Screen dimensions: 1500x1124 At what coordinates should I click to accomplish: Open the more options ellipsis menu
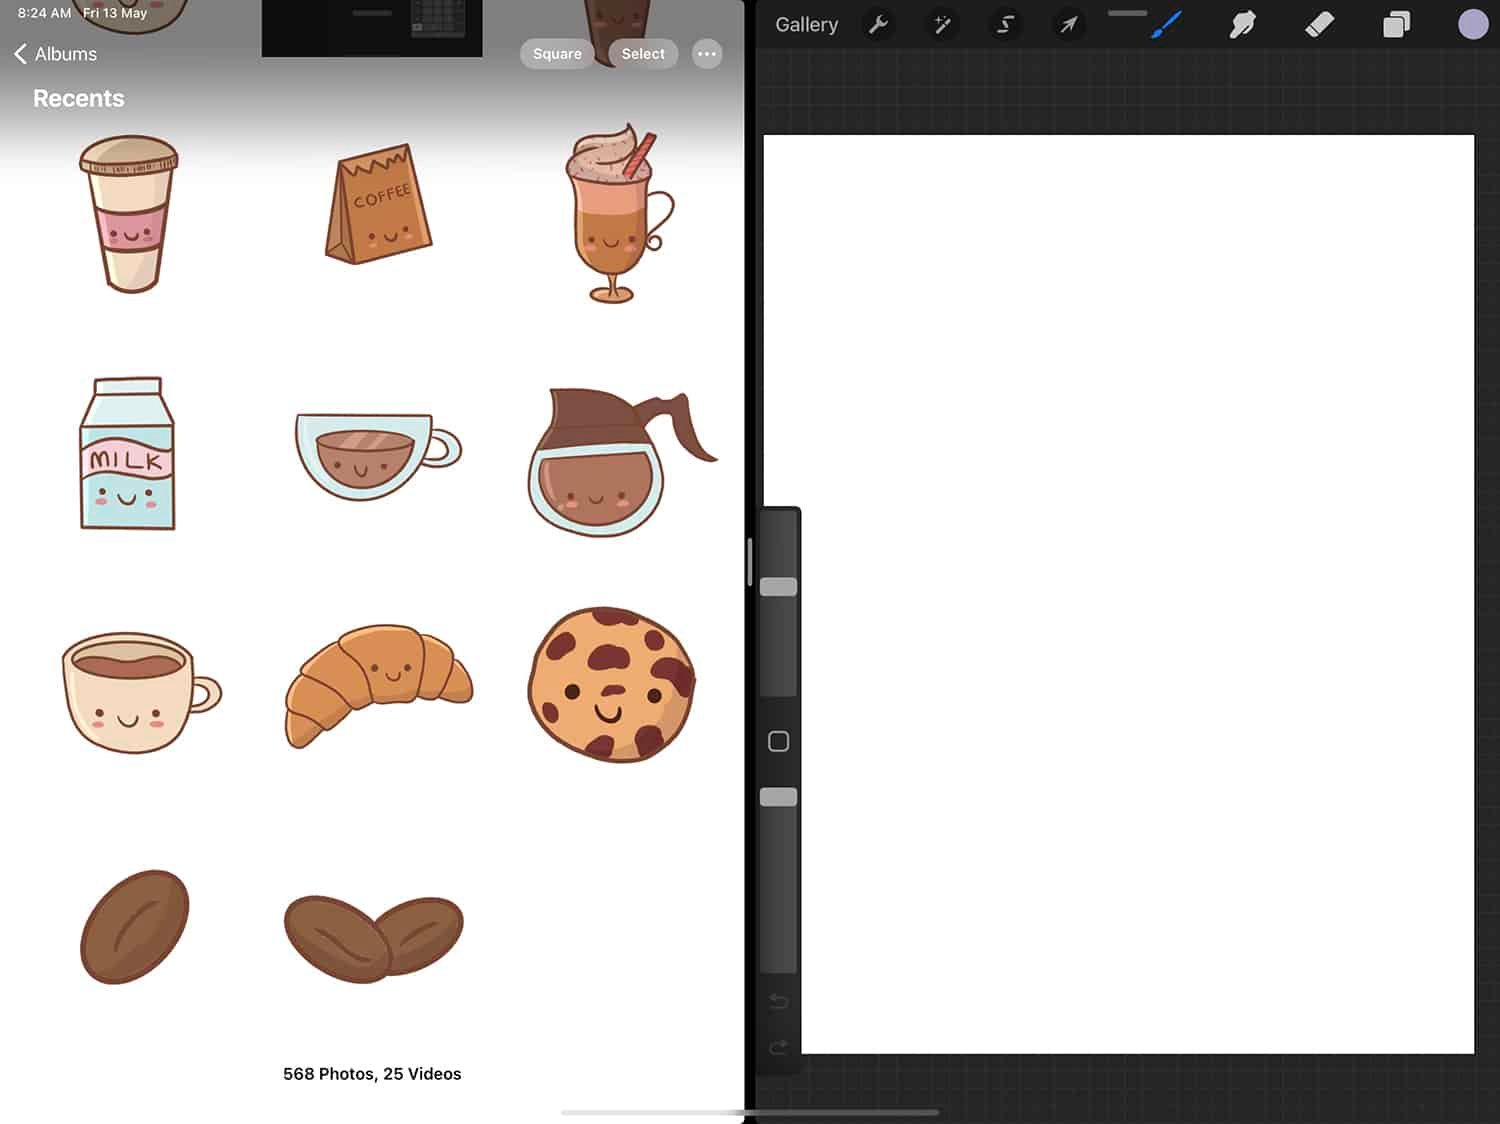(707, 54)
